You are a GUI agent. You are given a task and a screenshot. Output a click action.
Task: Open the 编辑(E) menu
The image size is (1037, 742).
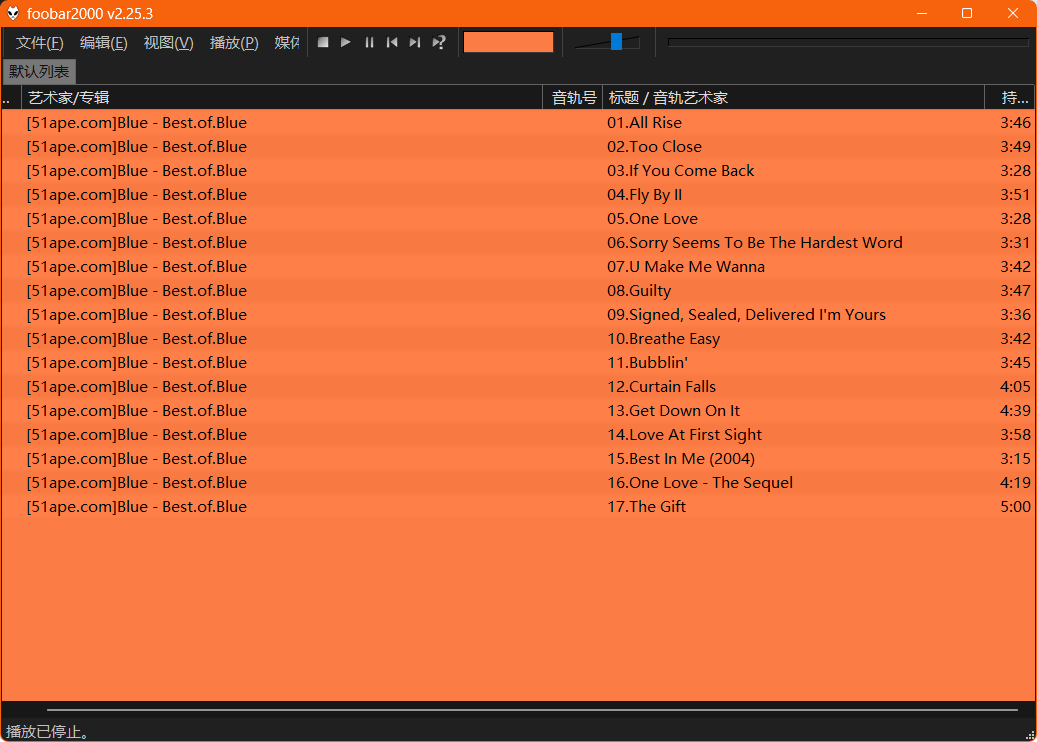[x=103, y=43]
